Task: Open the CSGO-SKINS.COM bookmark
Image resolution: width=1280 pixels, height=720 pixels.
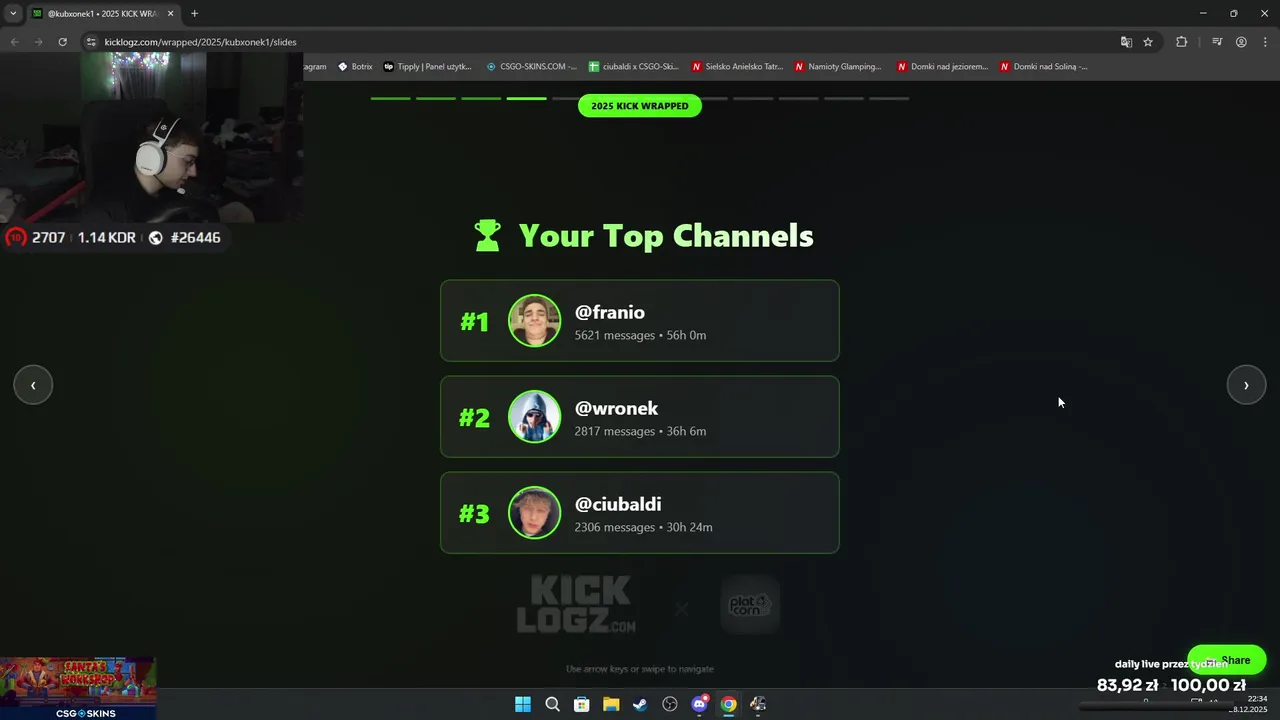Action: click(532, 67)
